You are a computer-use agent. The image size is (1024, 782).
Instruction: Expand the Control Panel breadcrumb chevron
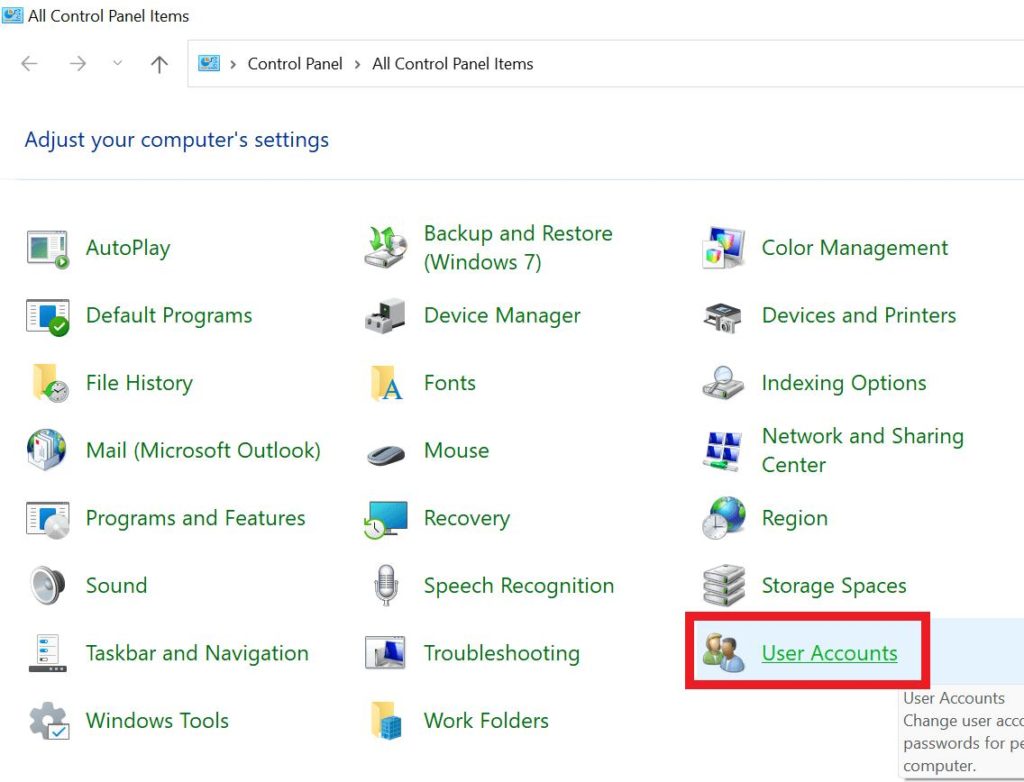pos(357,64)
